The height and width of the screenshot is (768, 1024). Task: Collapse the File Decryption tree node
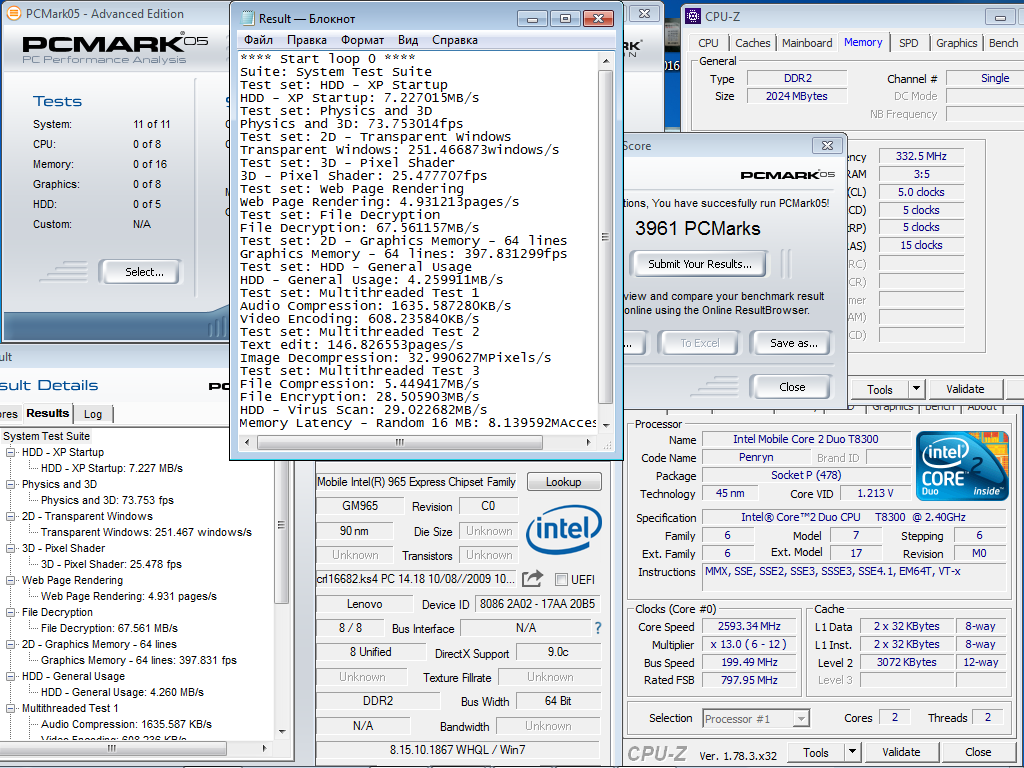click(x=10, y=612)
